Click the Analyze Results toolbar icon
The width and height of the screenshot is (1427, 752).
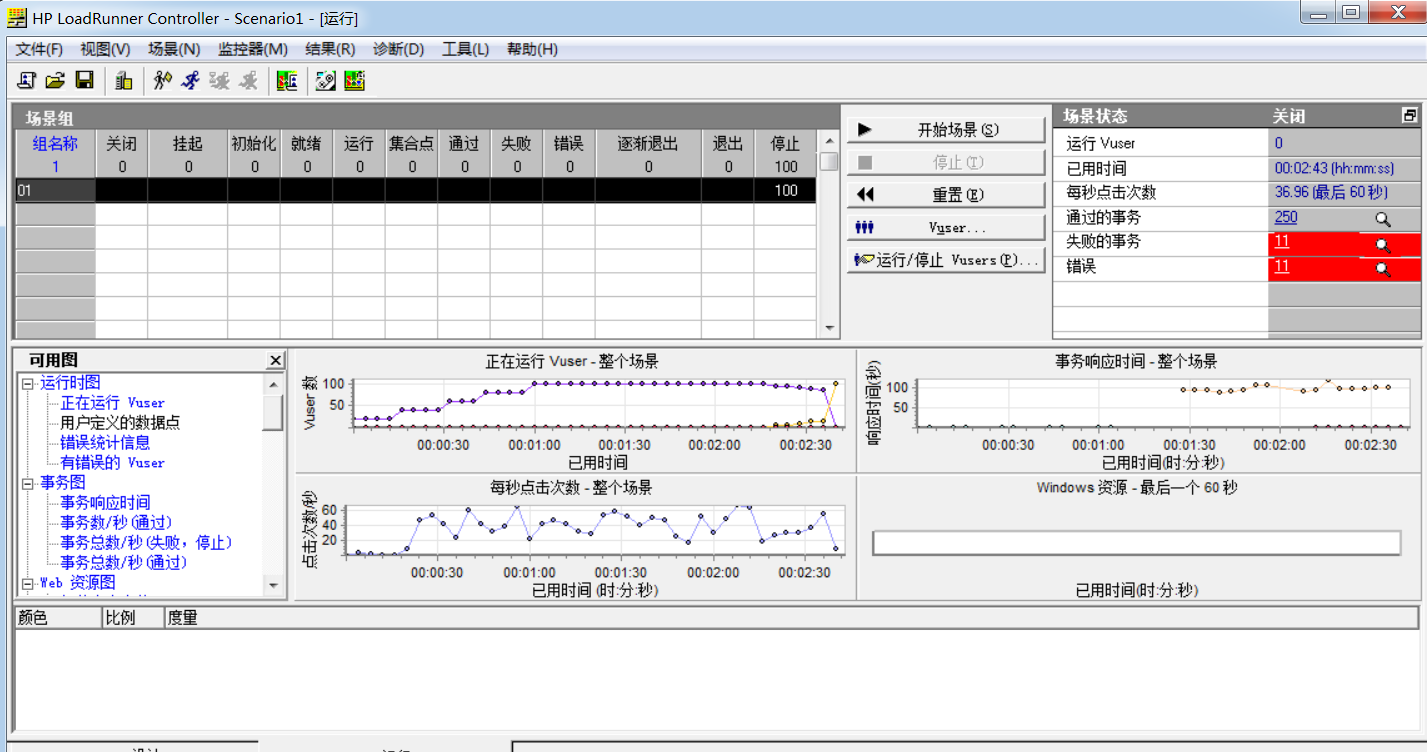pyautogui.click(x=353, y=81)
